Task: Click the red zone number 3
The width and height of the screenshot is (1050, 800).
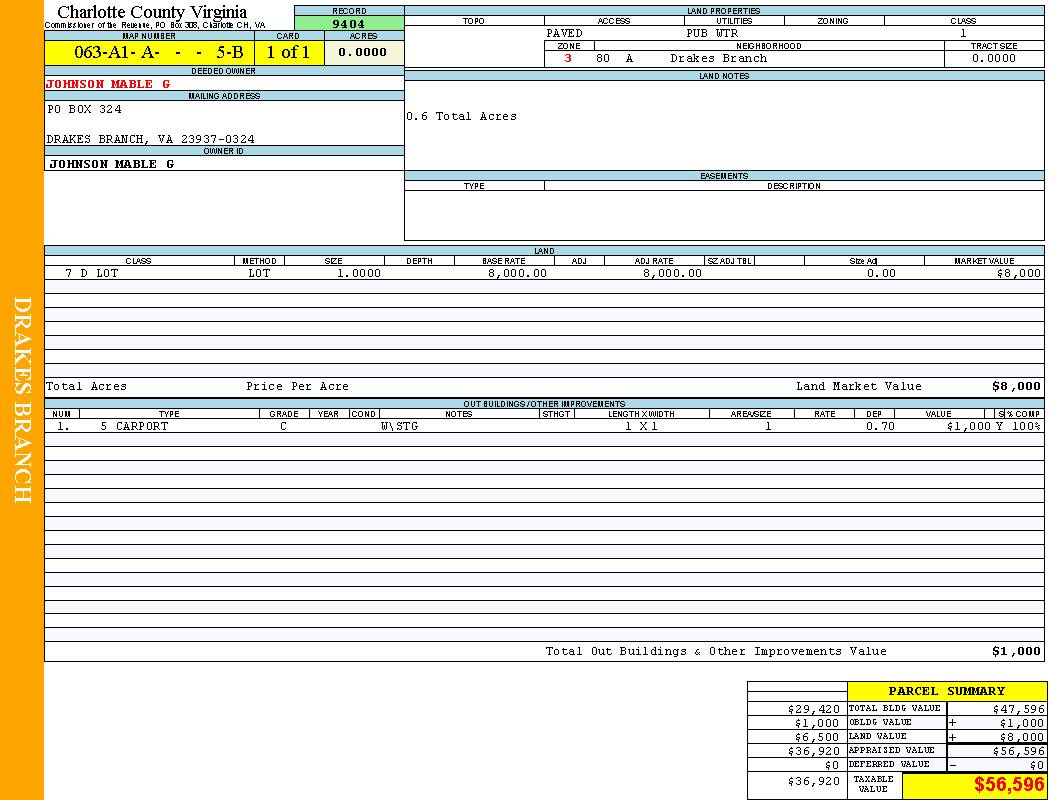Action: click(568, 58)
